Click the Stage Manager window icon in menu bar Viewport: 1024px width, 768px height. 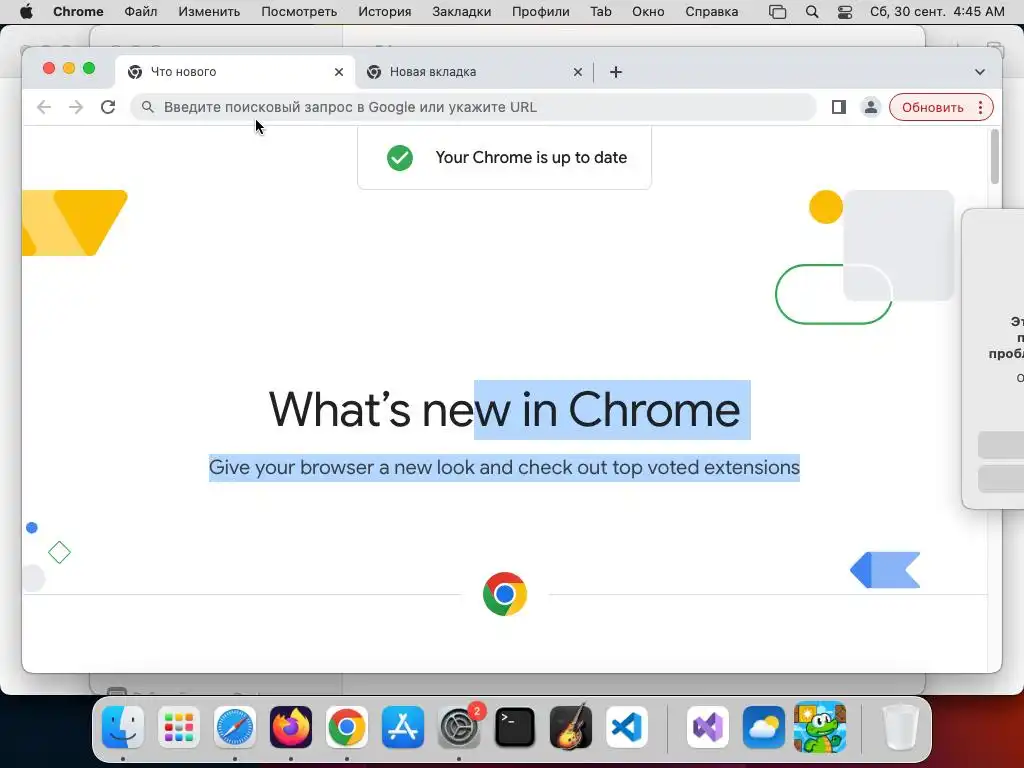coord(777,12)
